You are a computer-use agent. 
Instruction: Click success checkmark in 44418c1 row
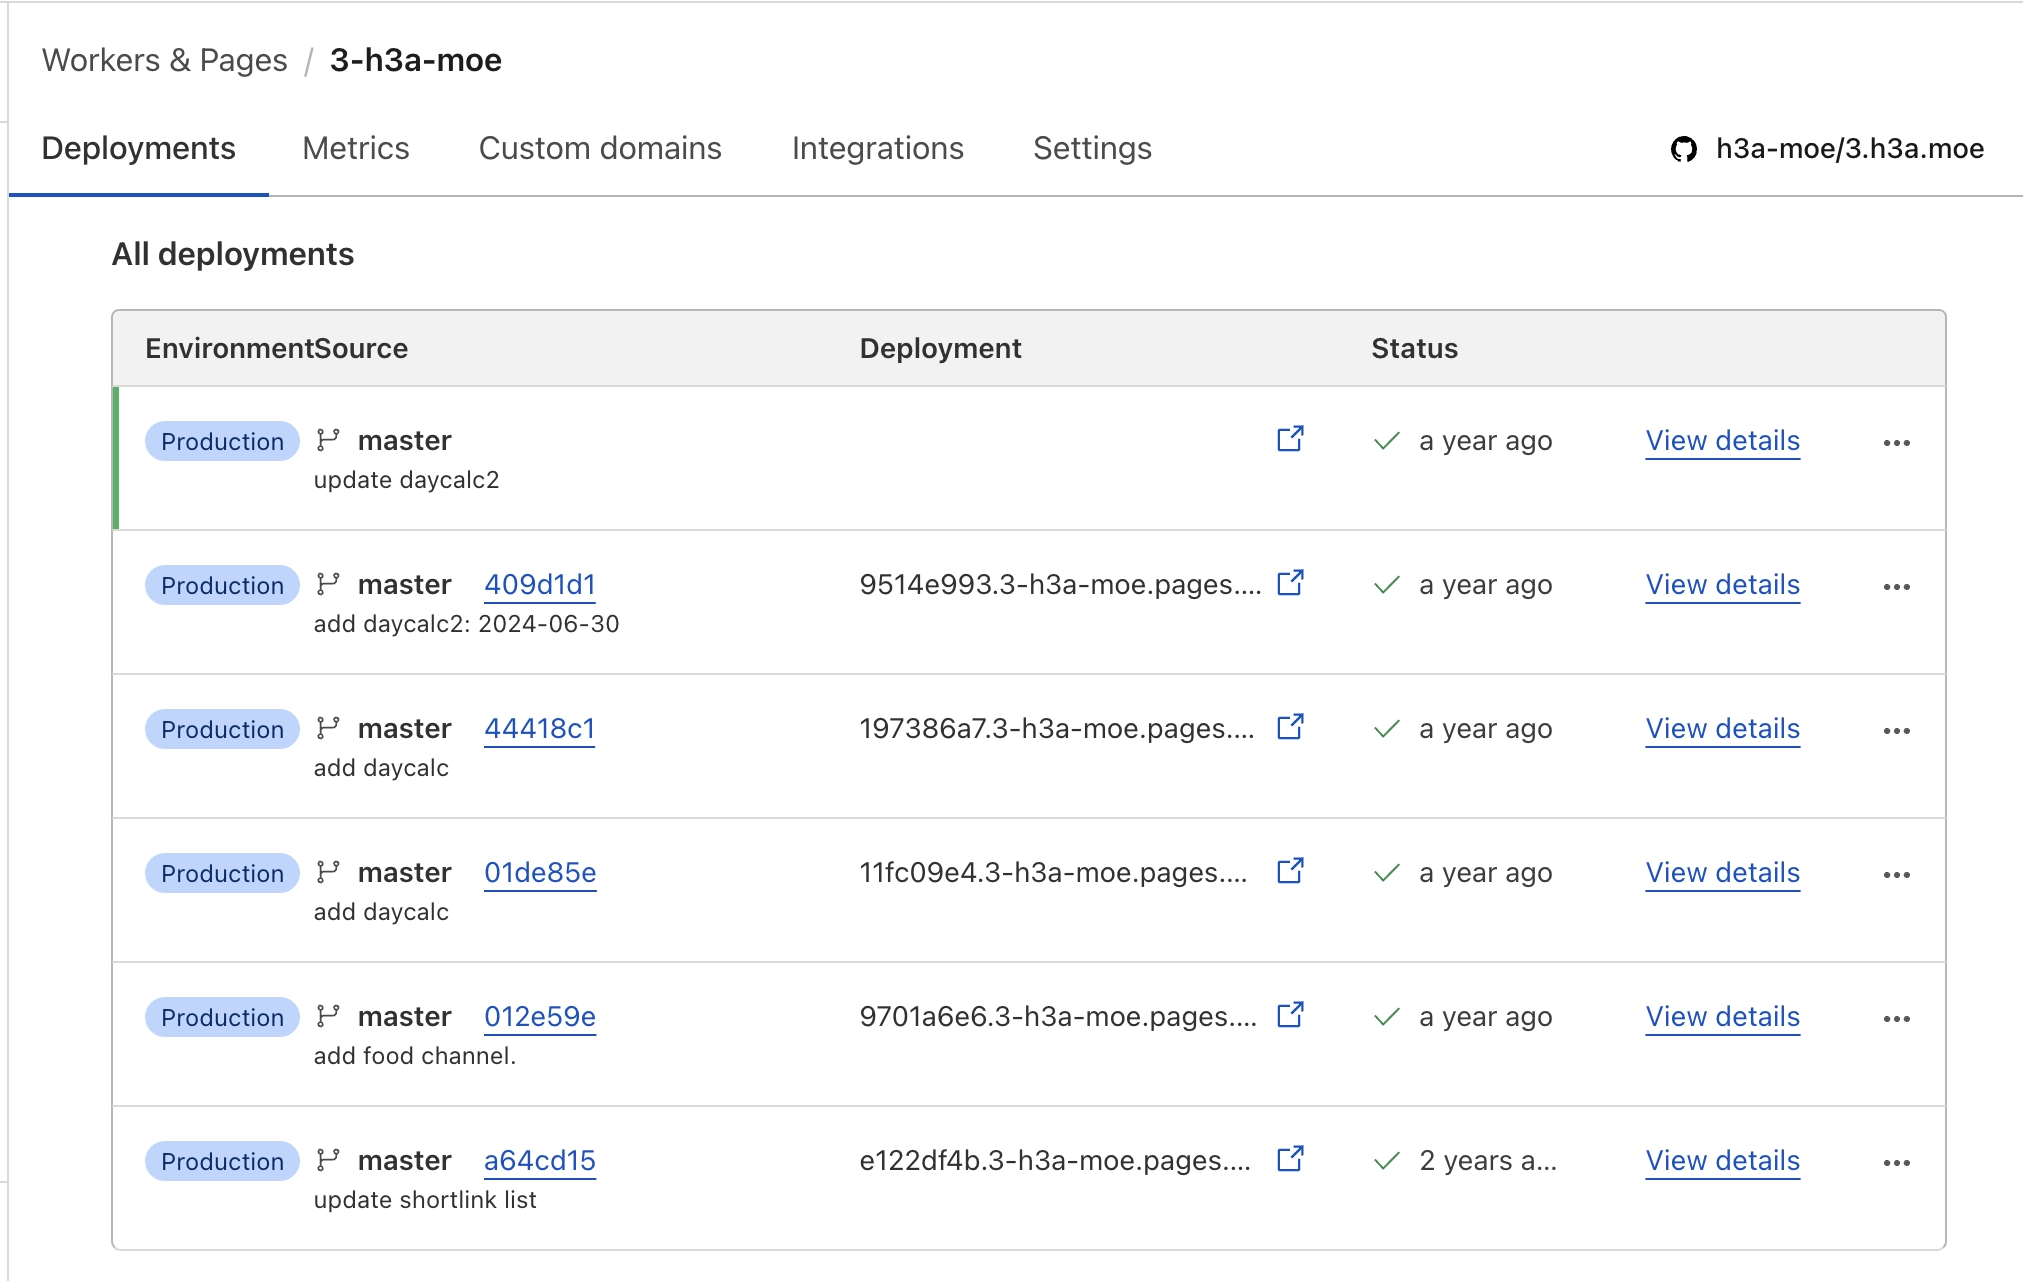tap(1387, 729)
